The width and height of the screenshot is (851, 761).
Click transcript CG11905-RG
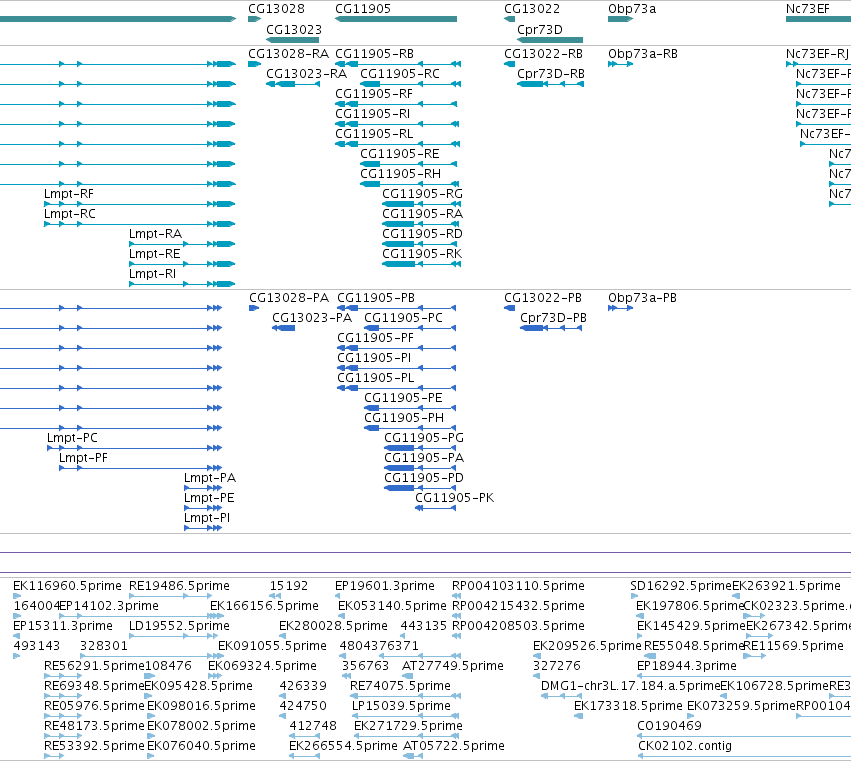pos(422,194)
